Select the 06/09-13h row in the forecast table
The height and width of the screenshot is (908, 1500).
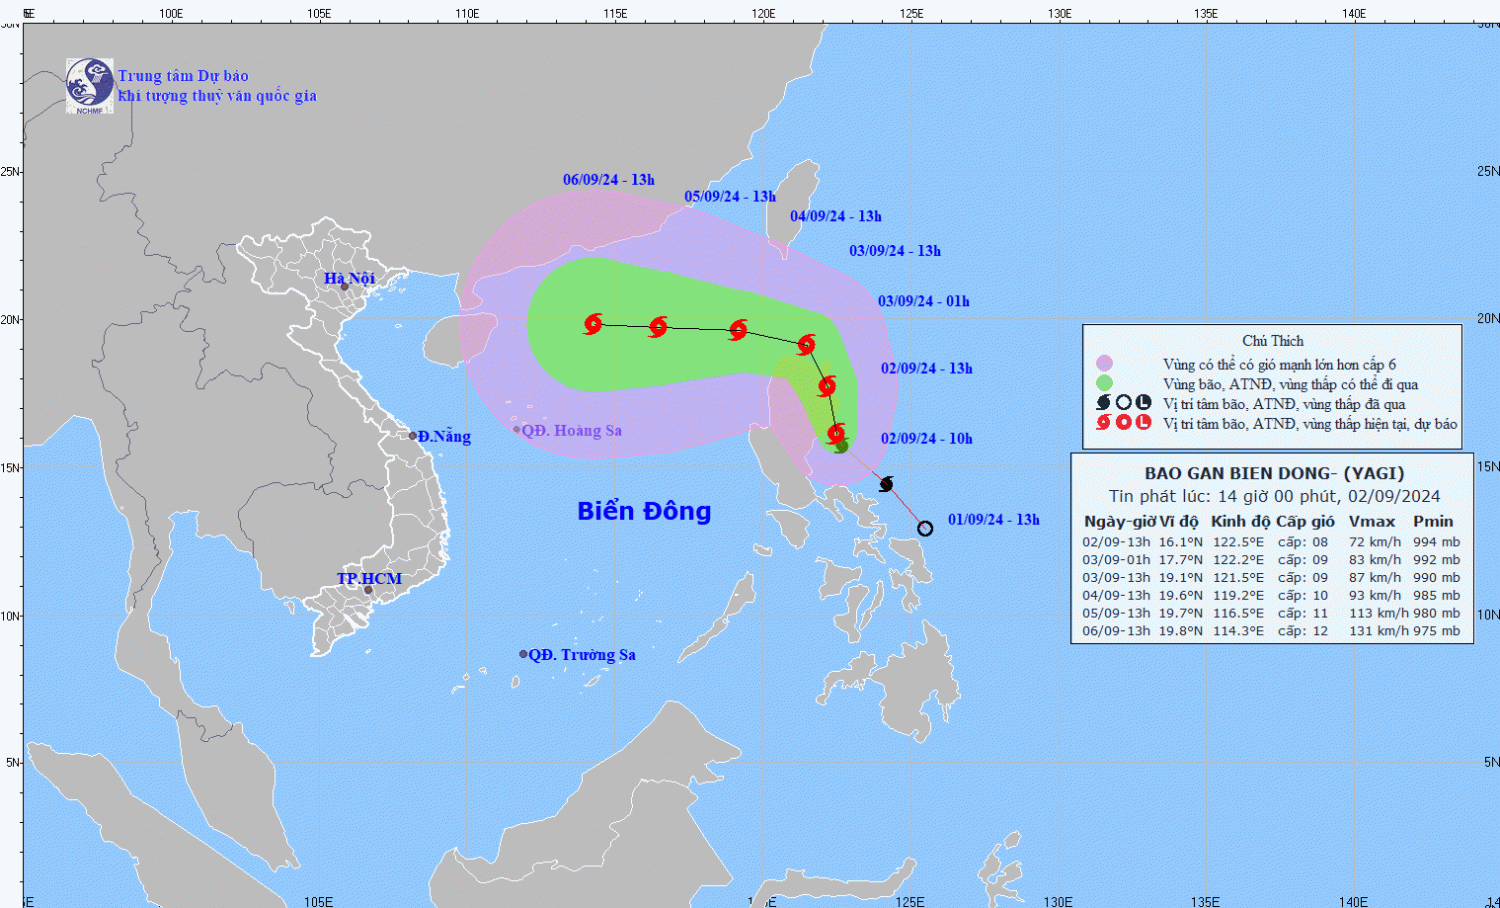(x=1271, y=631)
